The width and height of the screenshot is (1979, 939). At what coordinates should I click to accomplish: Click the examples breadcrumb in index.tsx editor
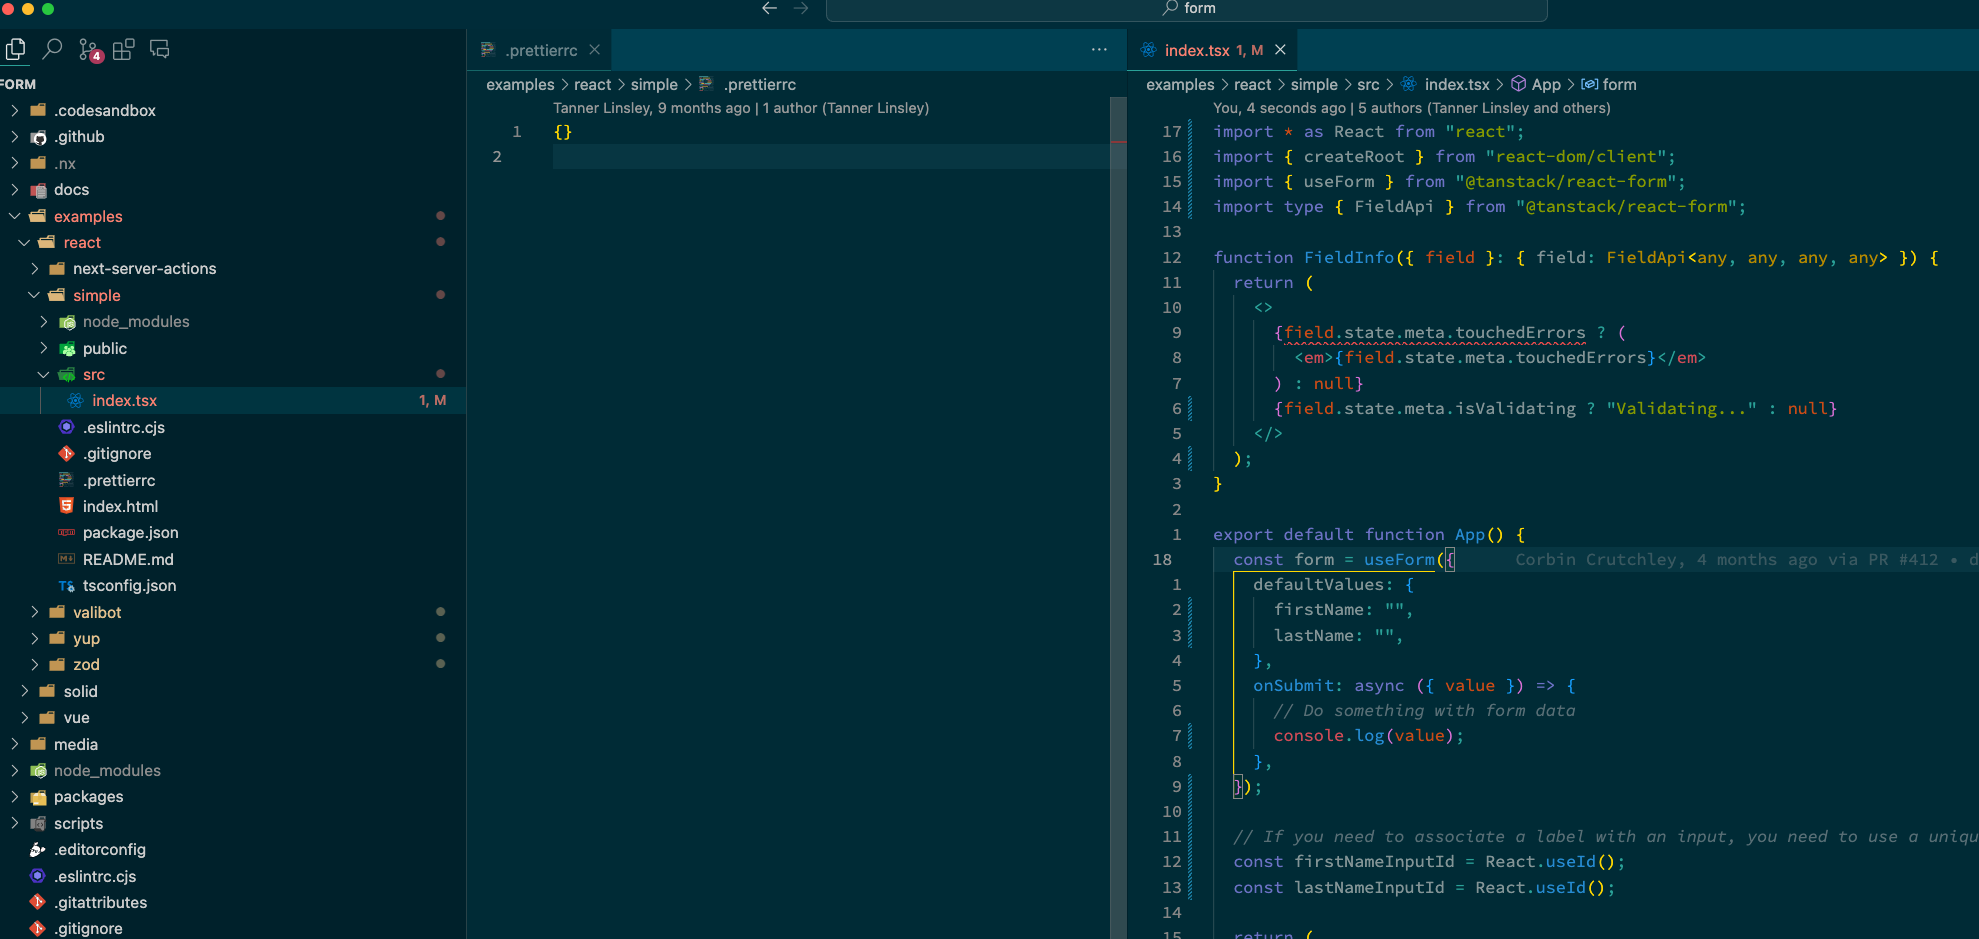pyautogui.click(x=1180, y=84)
